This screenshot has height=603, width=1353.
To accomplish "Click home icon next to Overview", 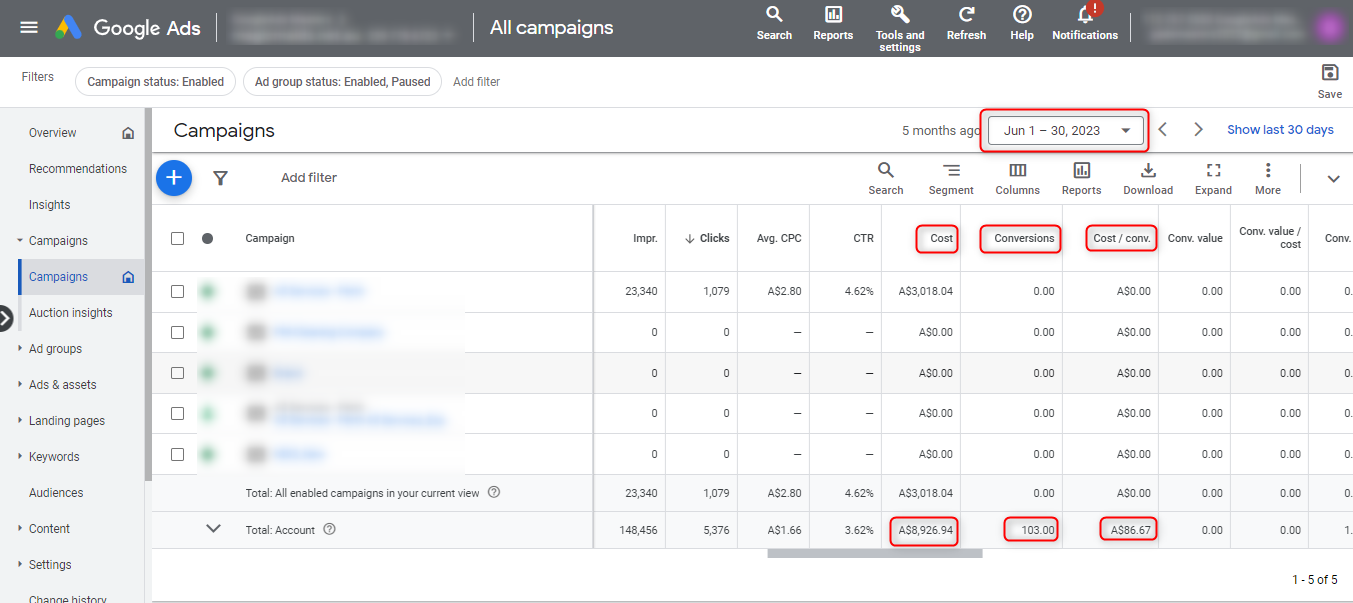I will [127, 133].
